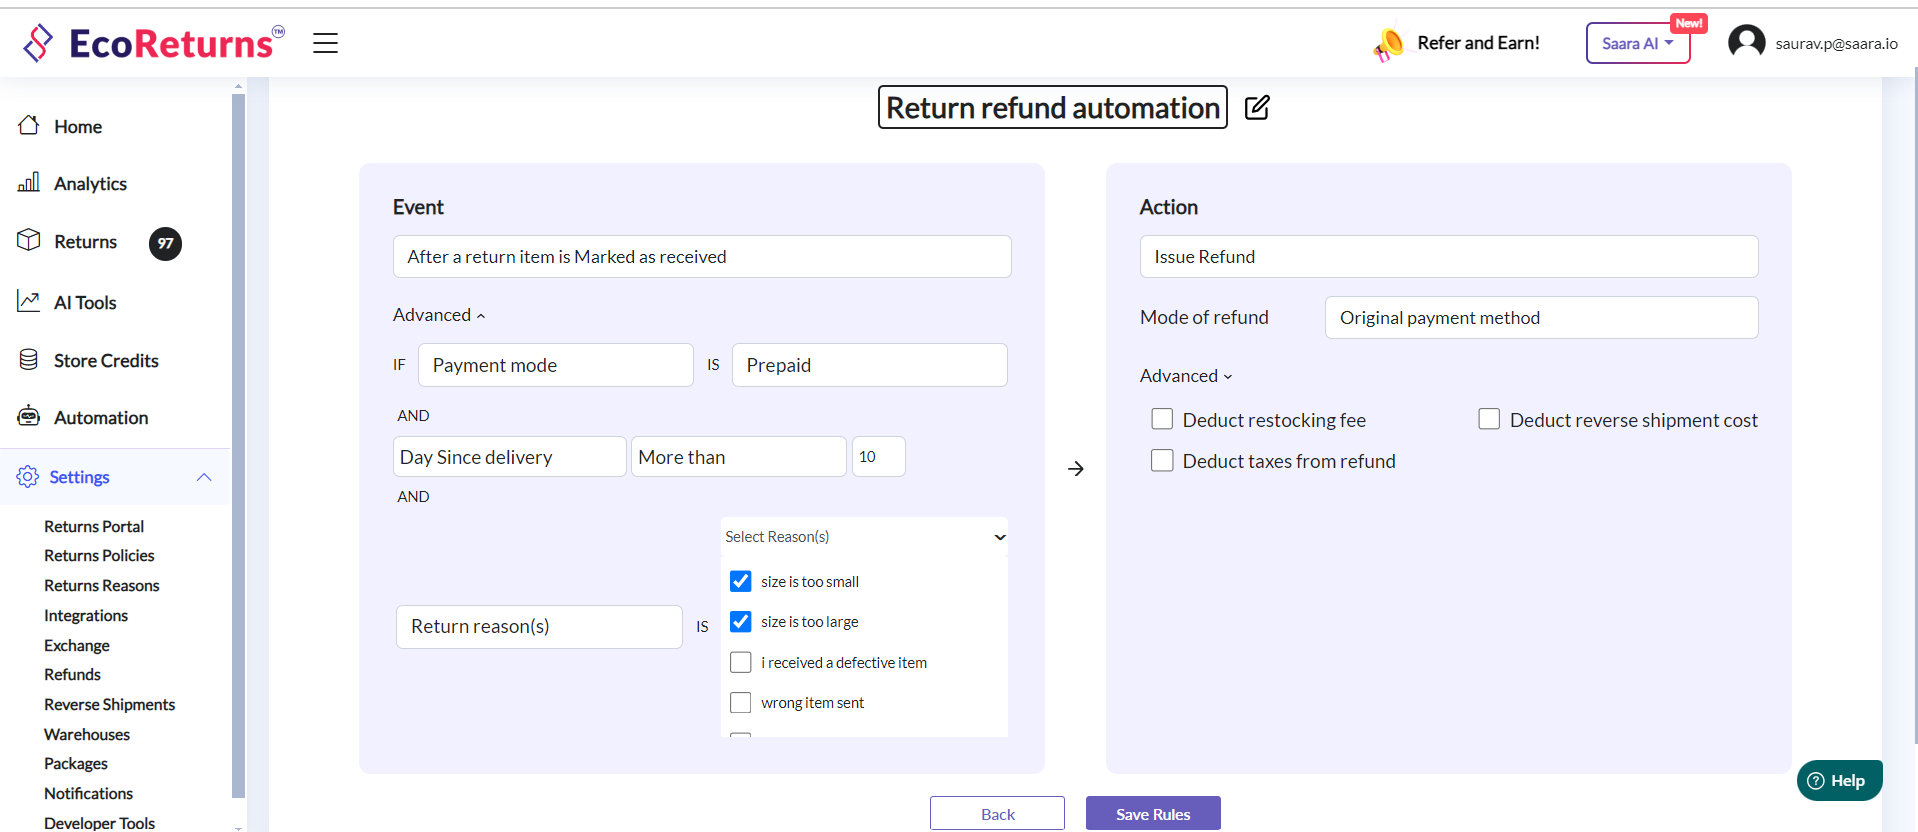Click the Analytics bar chart icon

click(29, 183)
